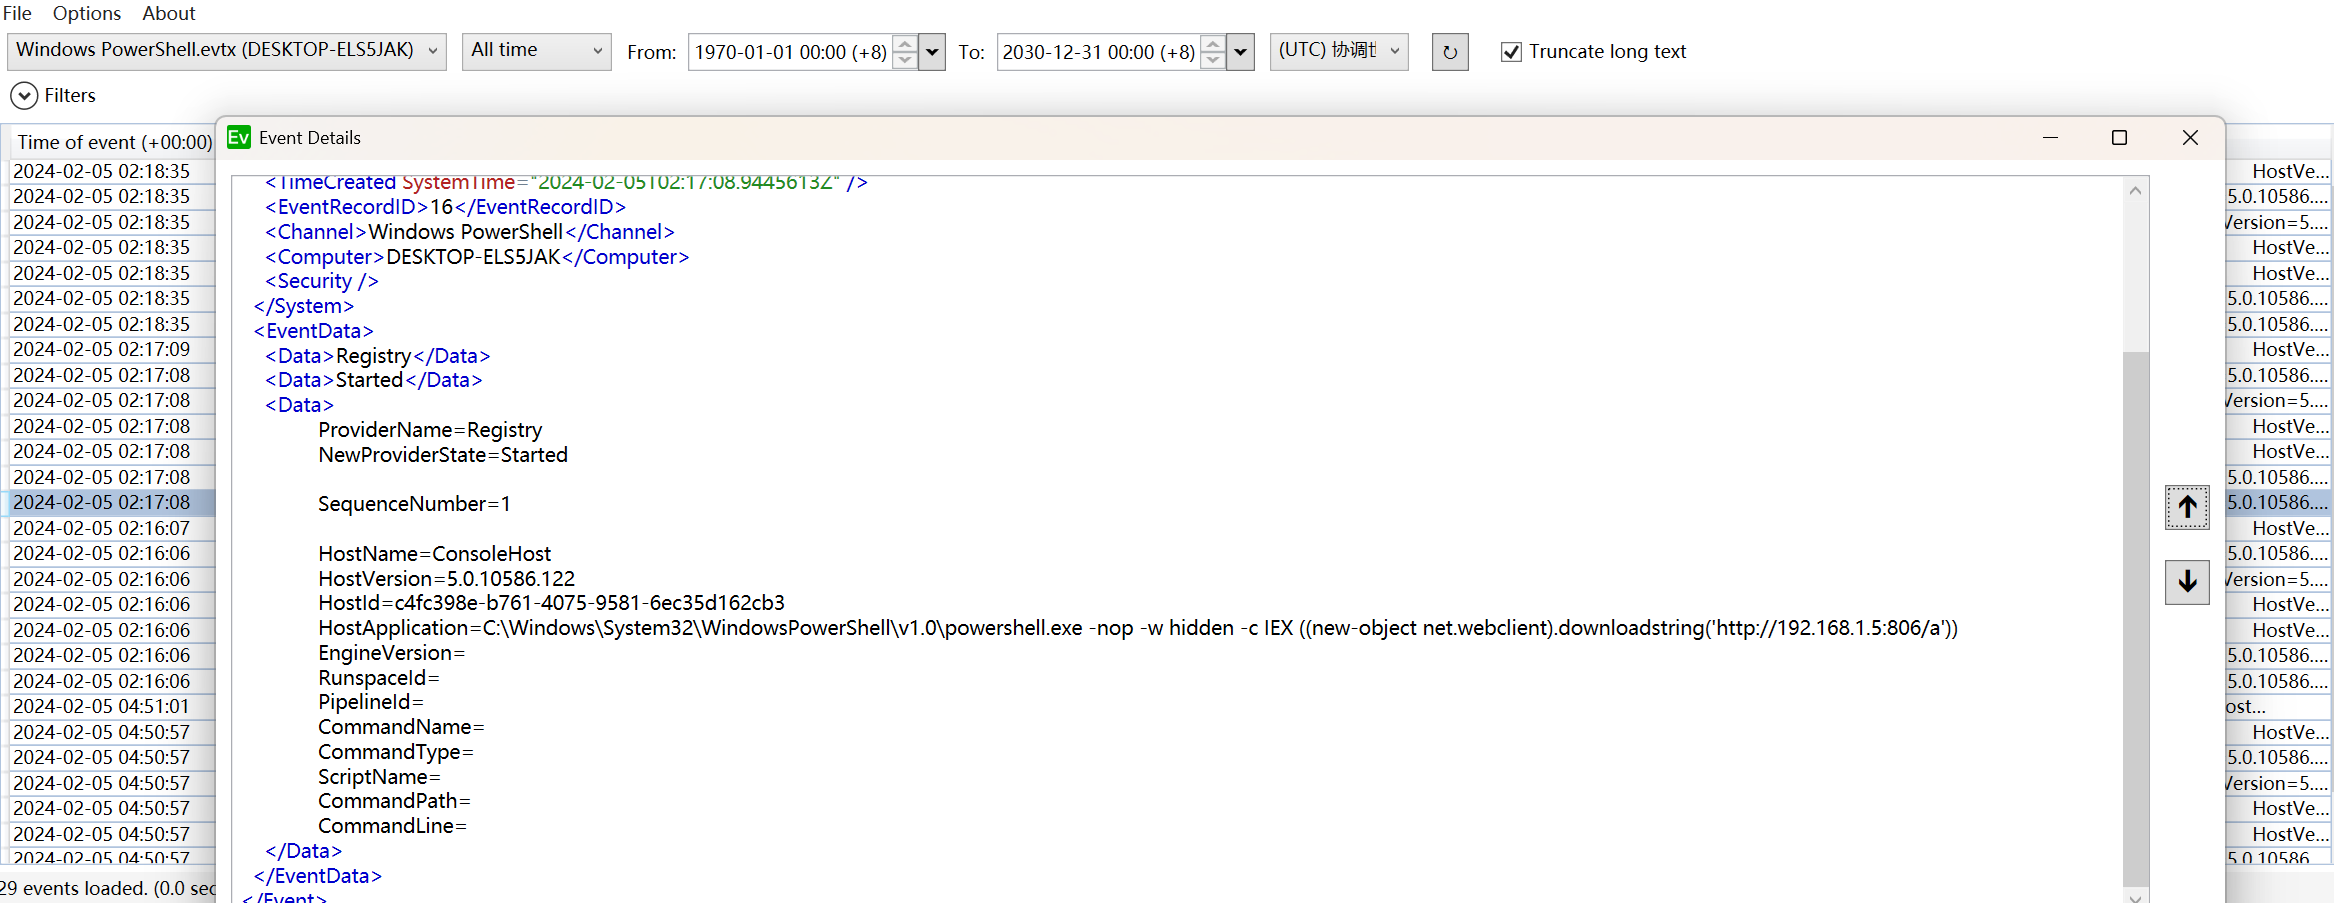
Task: Click the scroll up arrow in Event Details
Action: [x=2135, y=190]
